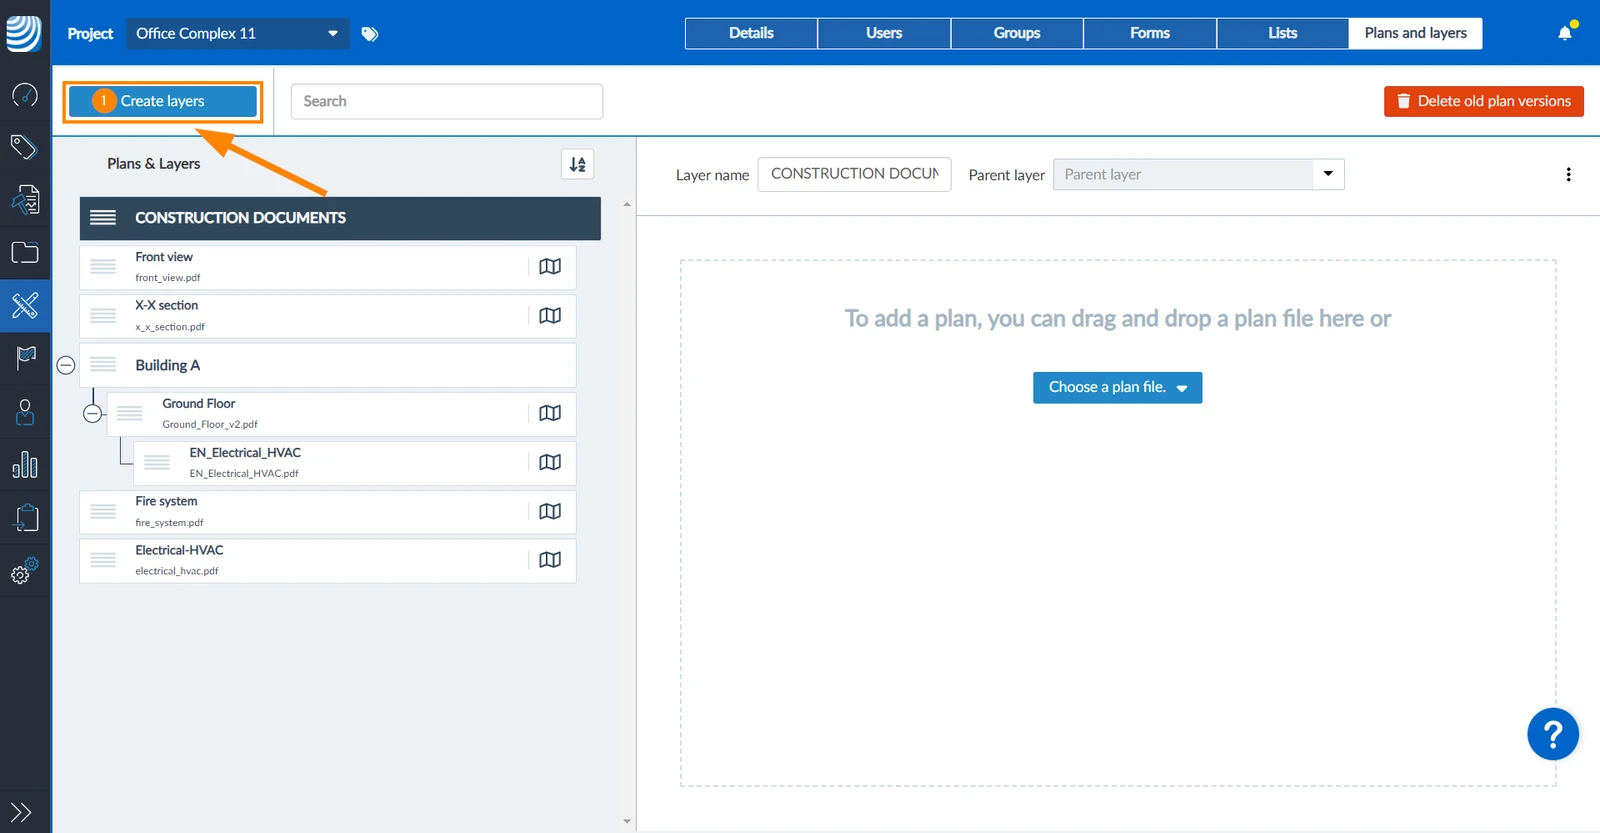Click the Create layers button

click(163, 101)
